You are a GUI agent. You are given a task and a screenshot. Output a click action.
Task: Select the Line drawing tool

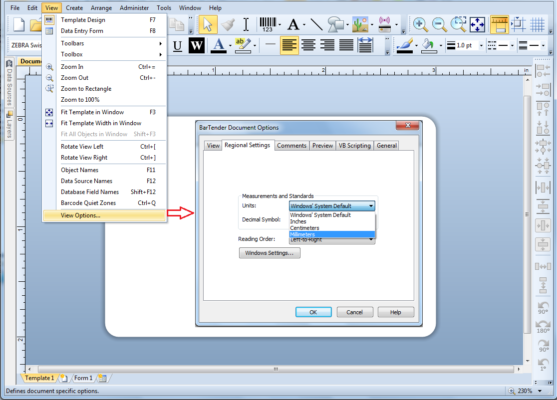coord(316,25)
